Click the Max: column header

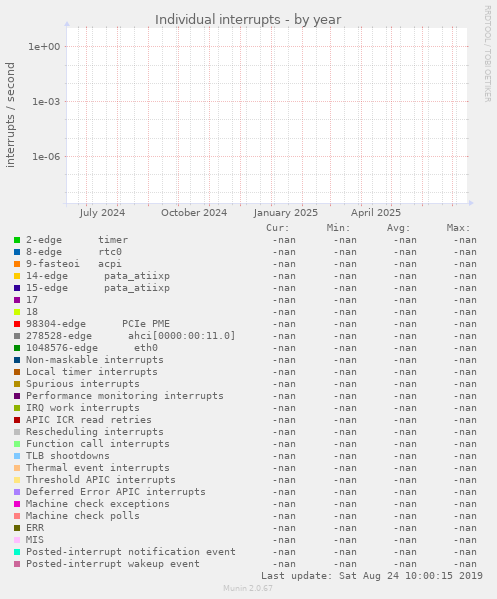[x=458, y=228]
